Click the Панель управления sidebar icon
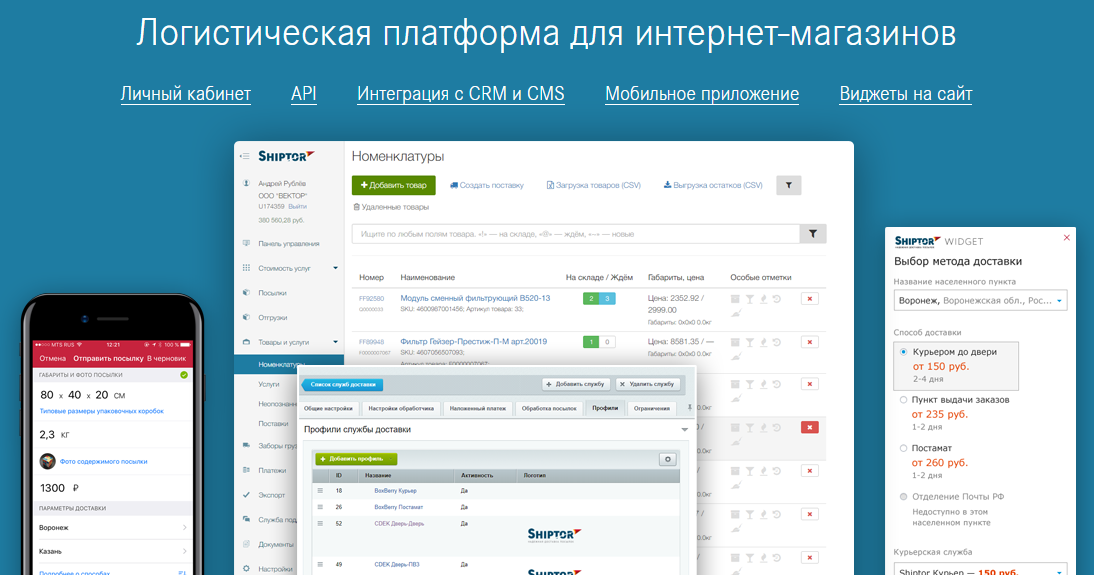 [246, 243]
